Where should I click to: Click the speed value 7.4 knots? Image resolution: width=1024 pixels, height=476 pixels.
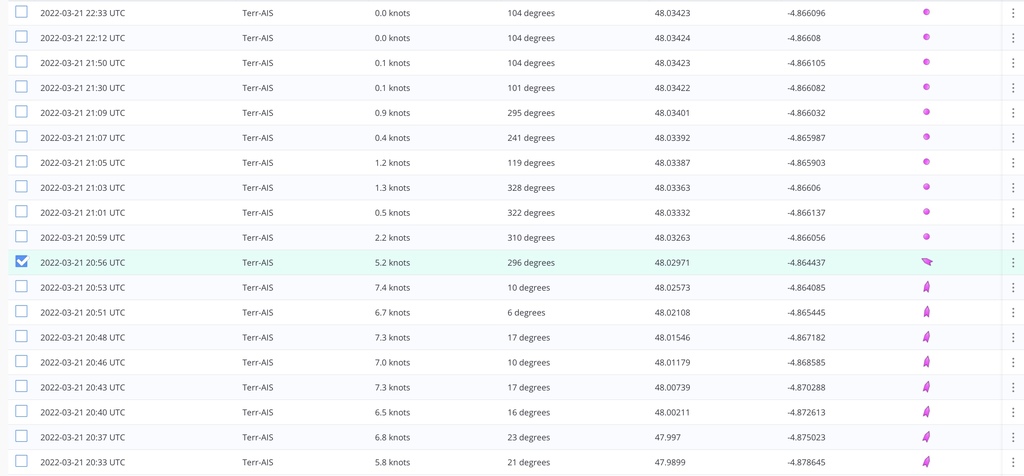point(392,287)
